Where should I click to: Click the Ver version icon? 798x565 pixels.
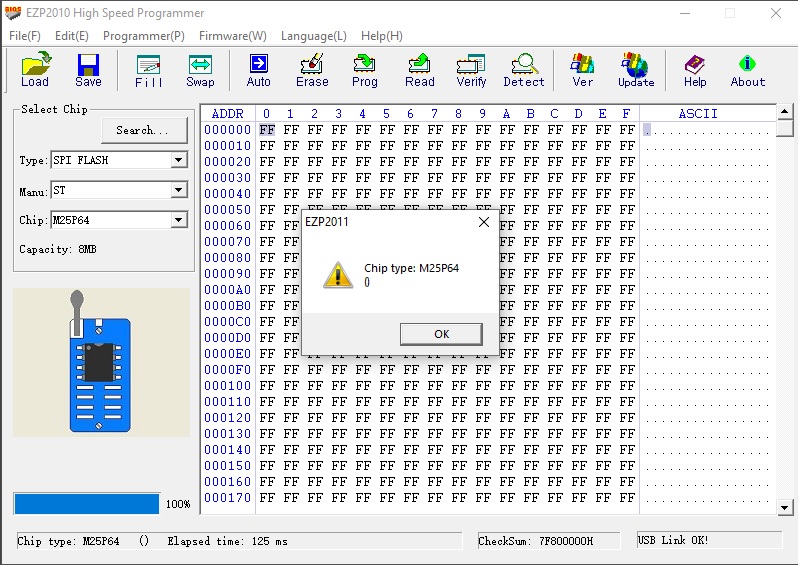point(582,70)
